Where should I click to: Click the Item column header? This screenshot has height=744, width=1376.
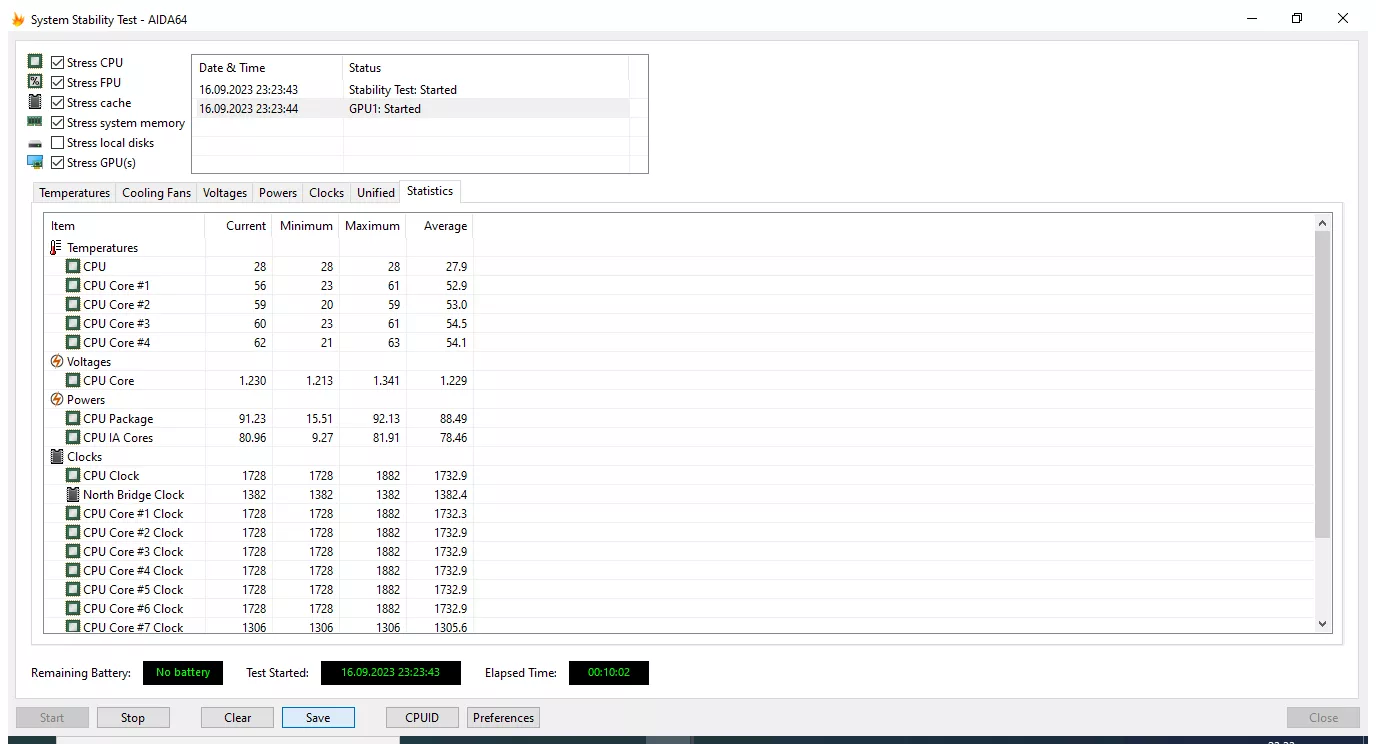coord(125,226)
